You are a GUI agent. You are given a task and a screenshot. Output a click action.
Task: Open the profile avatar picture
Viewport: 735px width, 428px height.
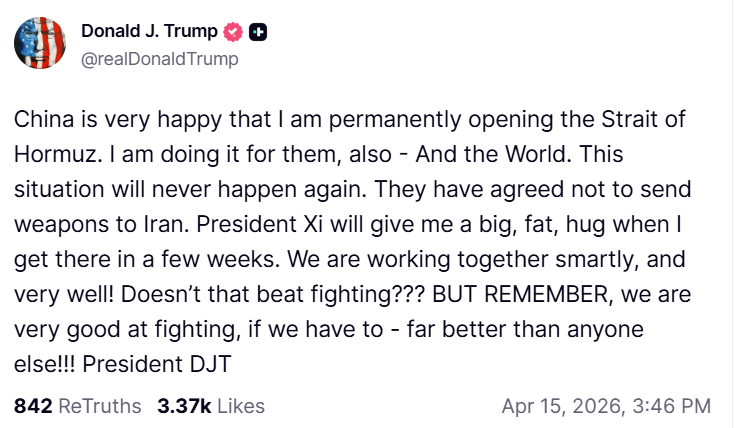(41, 43)
